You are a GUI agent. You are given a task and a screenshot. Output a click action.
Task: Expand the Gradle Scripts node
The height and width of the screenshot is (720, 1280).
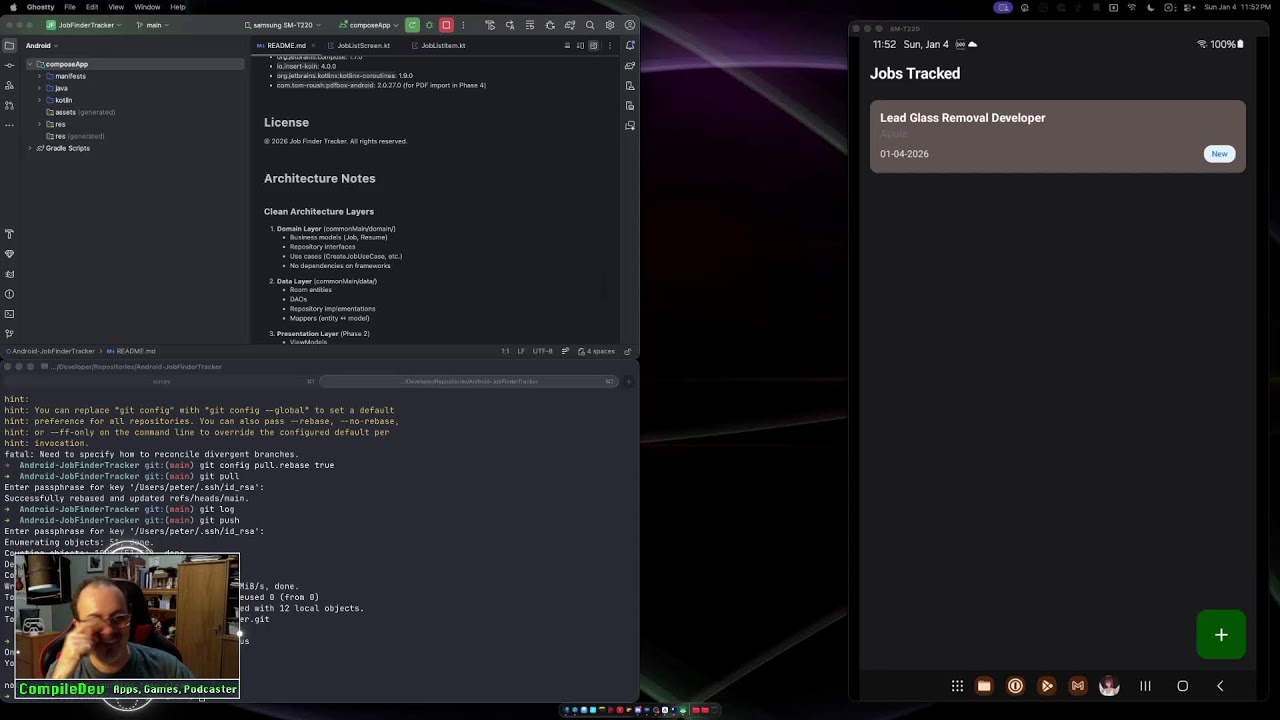pos(30,148)
